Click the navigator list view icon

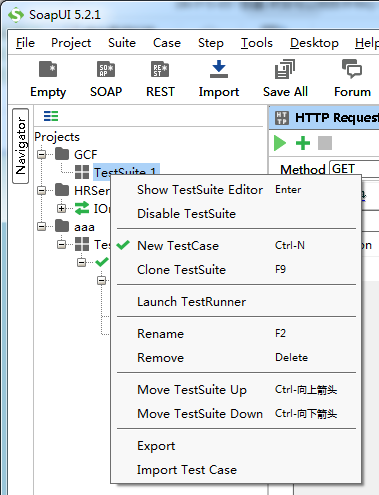(x=51, y=116)
